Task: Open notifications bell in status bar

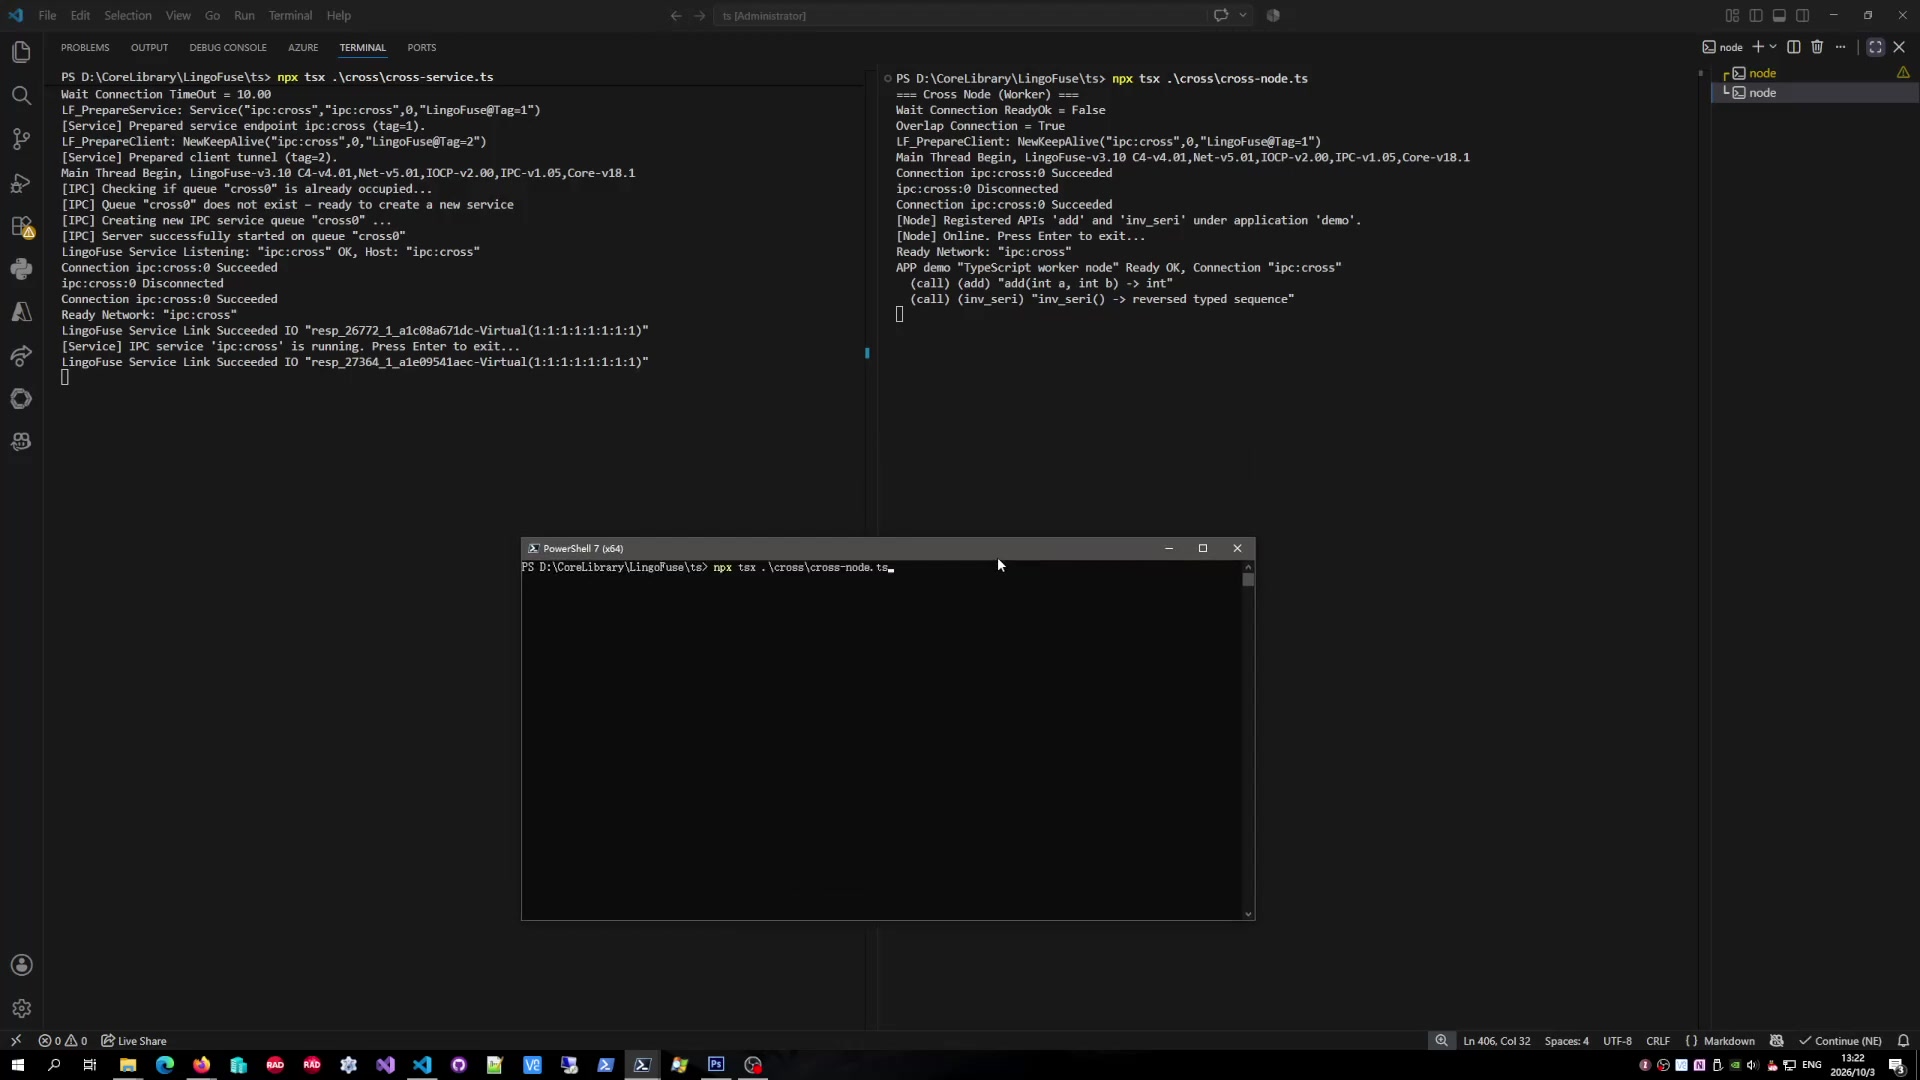Action: 1903,1041
